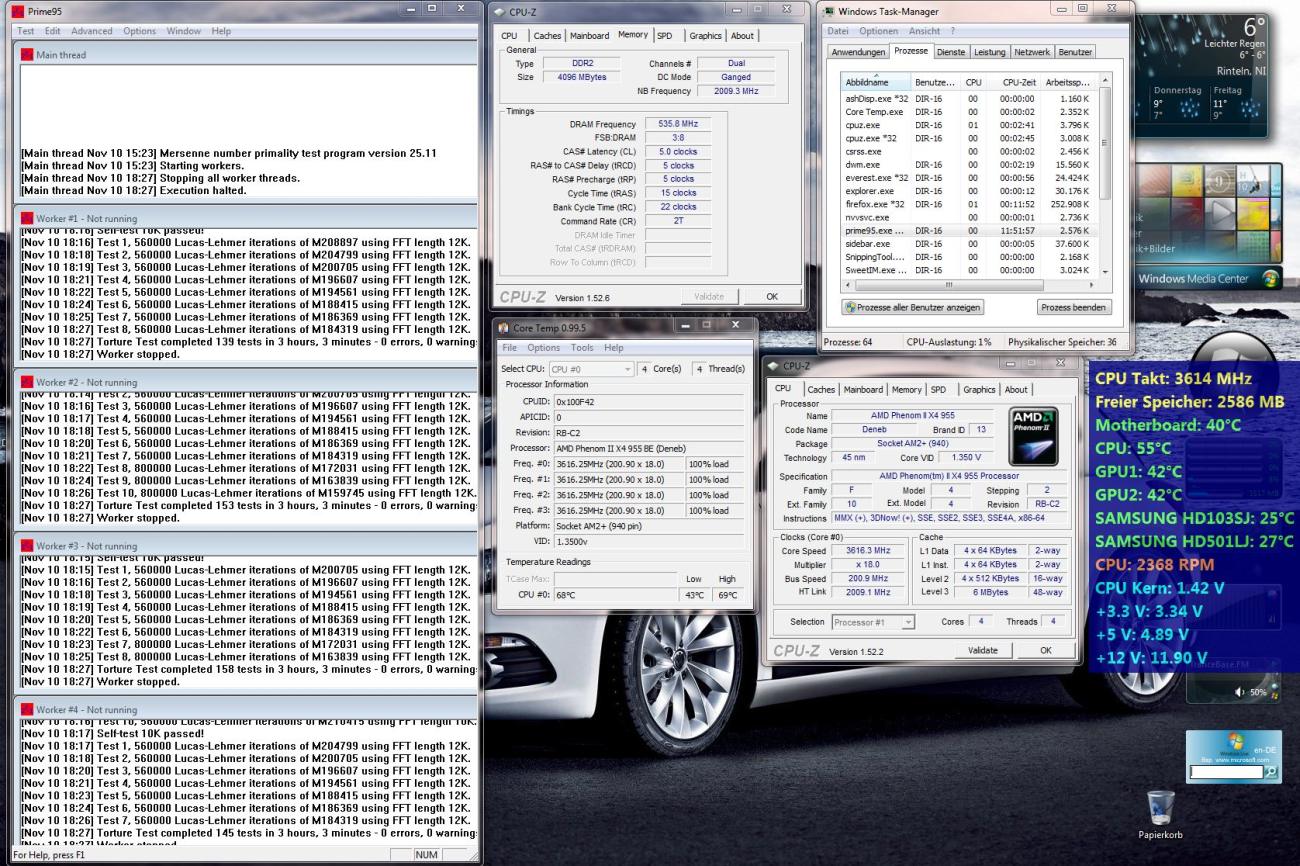The width and height of the screenshot is (1300, 866).
Task: Open the Ansicht menu in Task-Manager
Action: [x=925, y=31]
